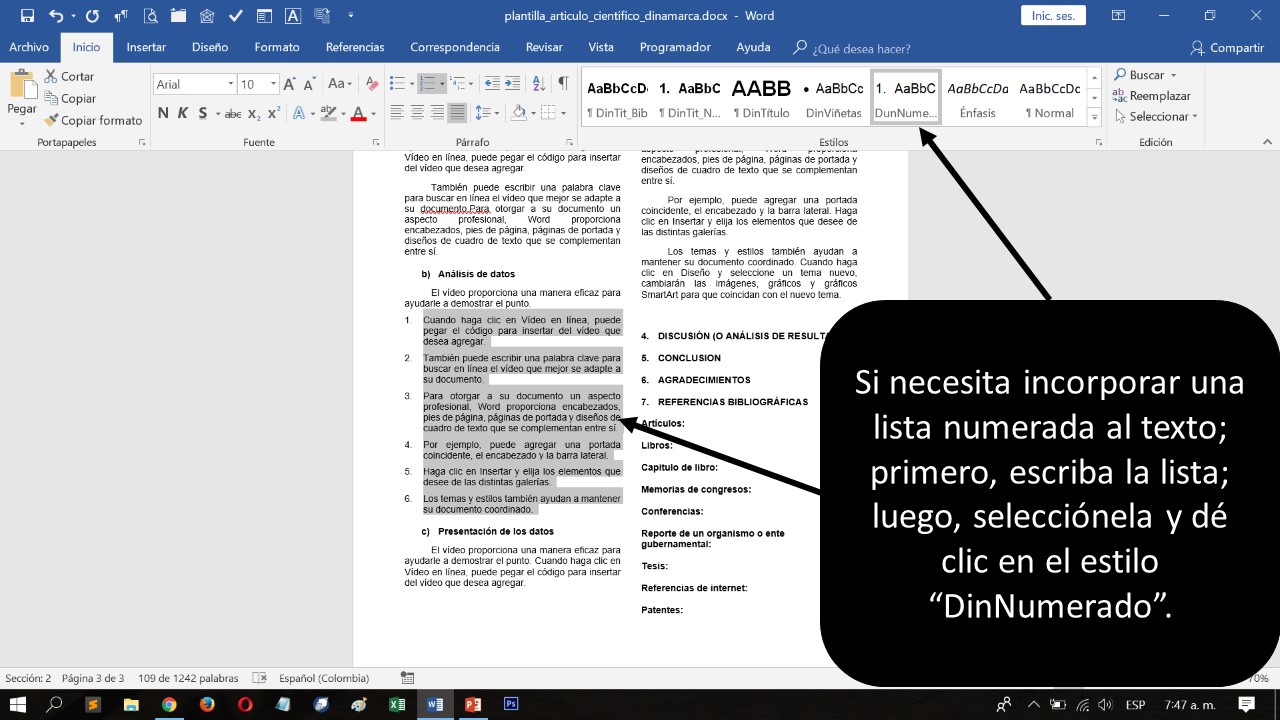The width and height of the screenshot is (1280, 720).
Task: Copy format with Copiar formato
Action: point(93,120)
